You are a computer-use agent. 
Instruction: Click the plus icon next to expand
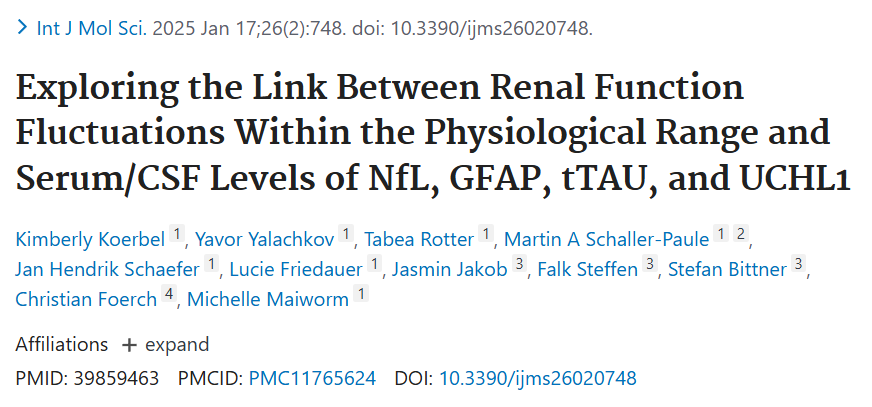pyautogui.click(x=129, y=345)
